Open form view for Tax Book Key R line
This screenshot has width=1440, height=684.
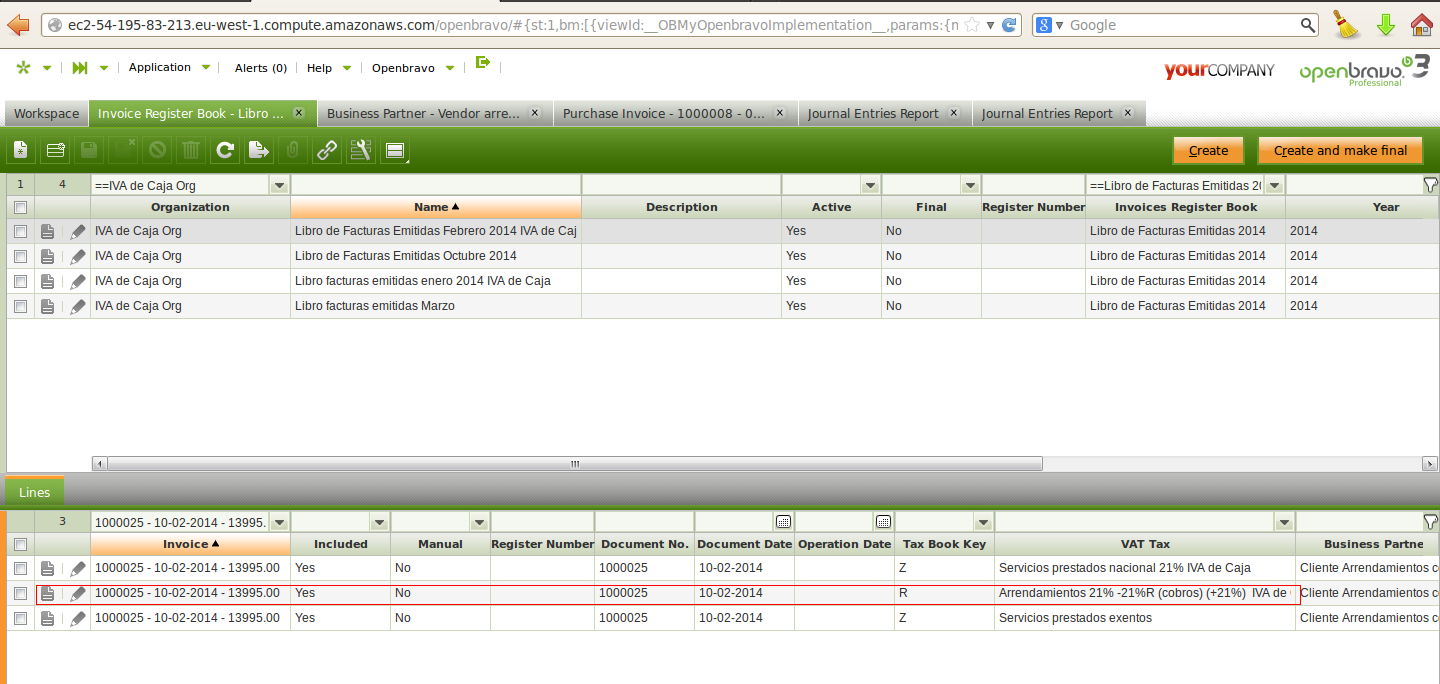[48, 594]
